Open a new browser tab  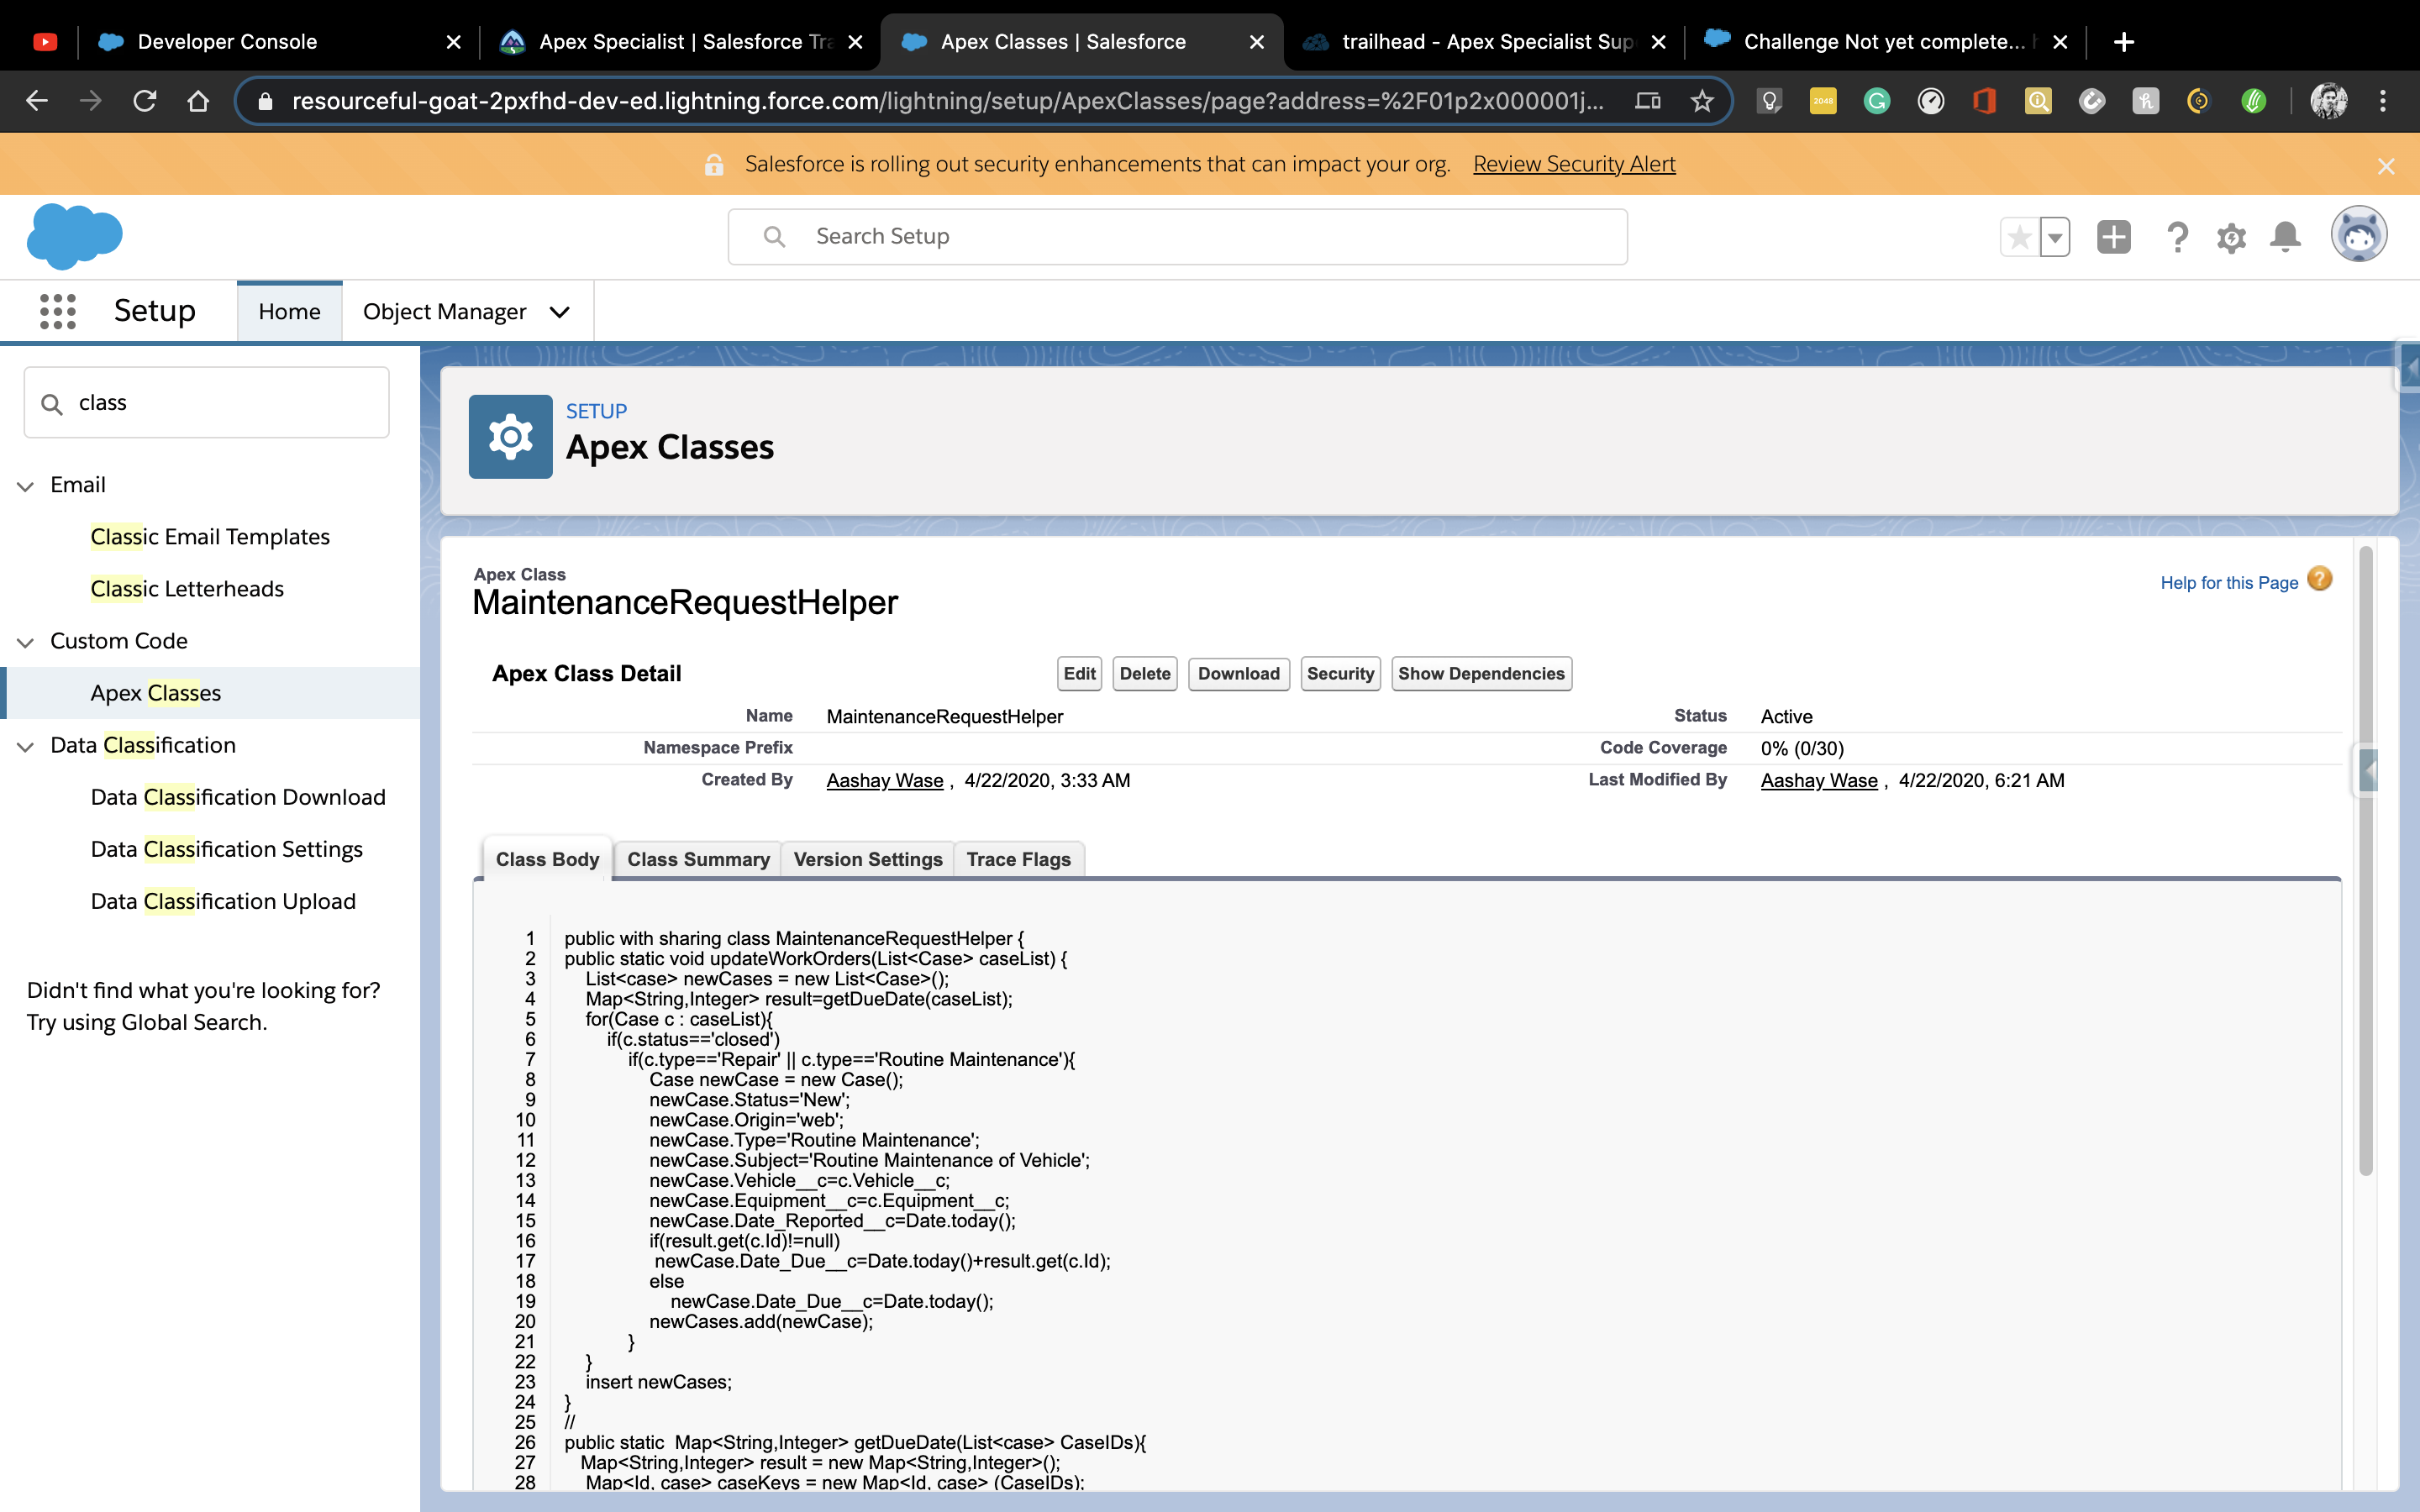coord(2124,42)
